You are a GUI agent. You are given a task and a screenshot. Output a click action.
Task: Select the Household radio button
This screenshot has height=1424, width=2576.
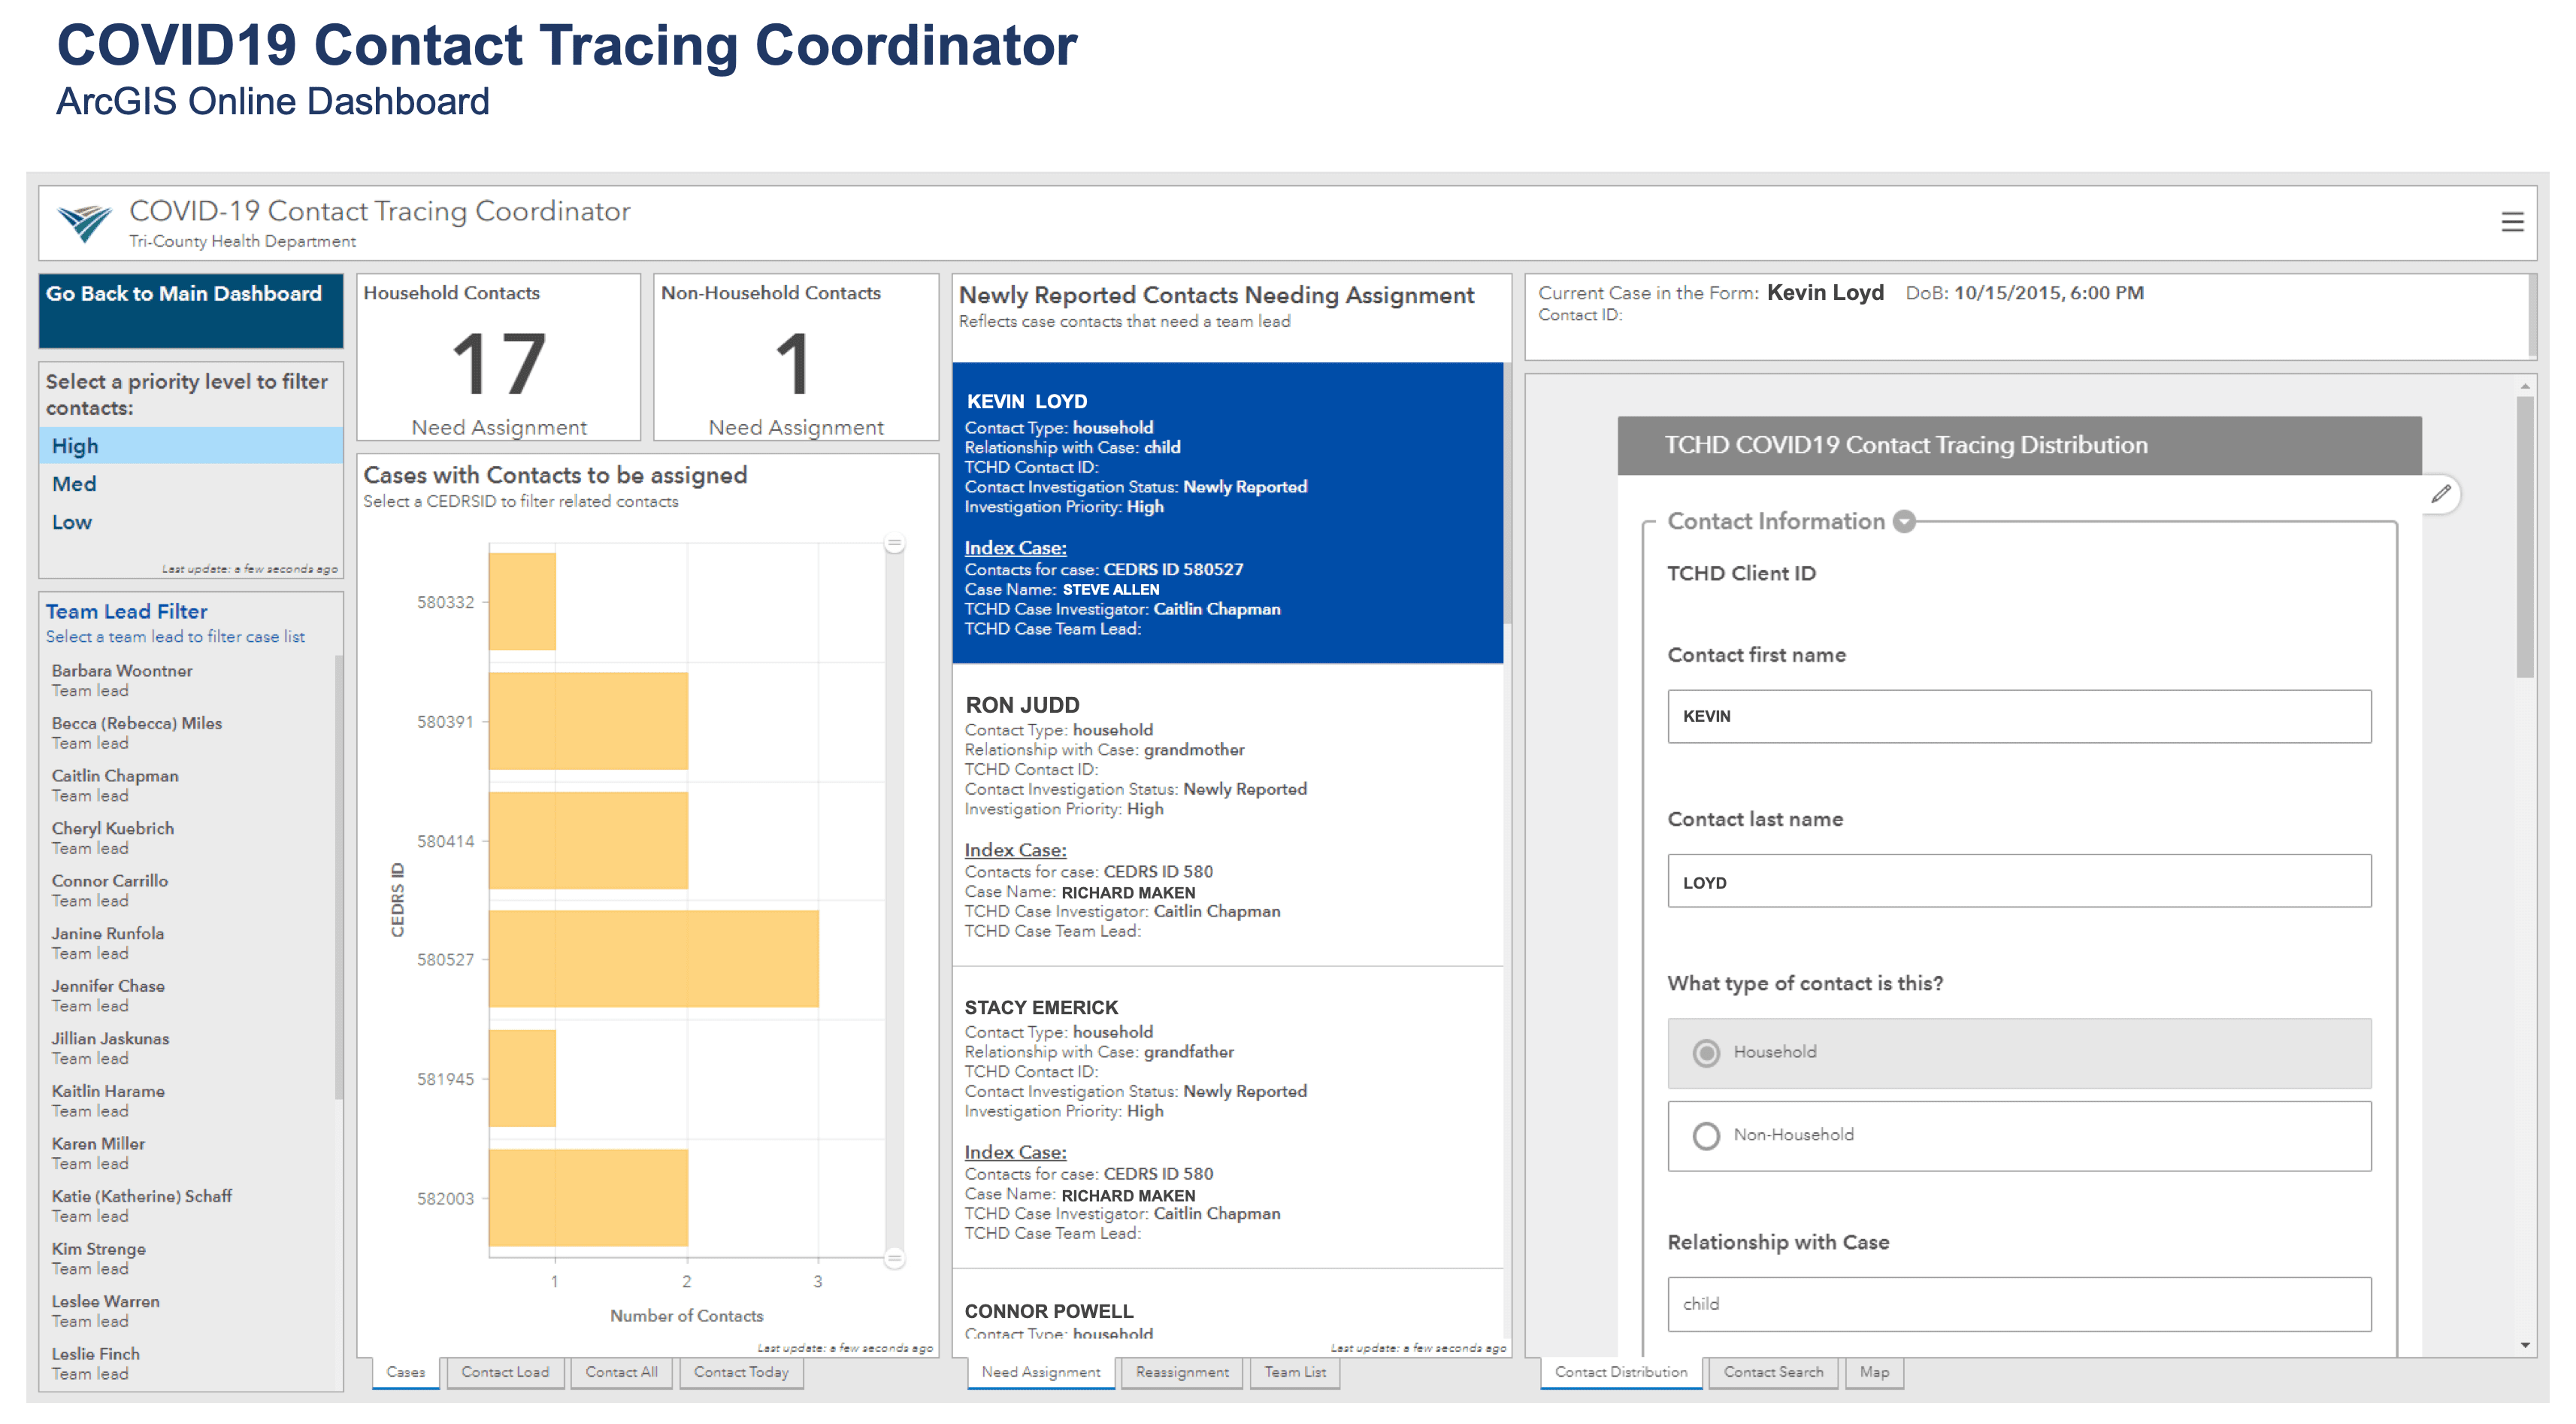[x=1706, y=1052]
